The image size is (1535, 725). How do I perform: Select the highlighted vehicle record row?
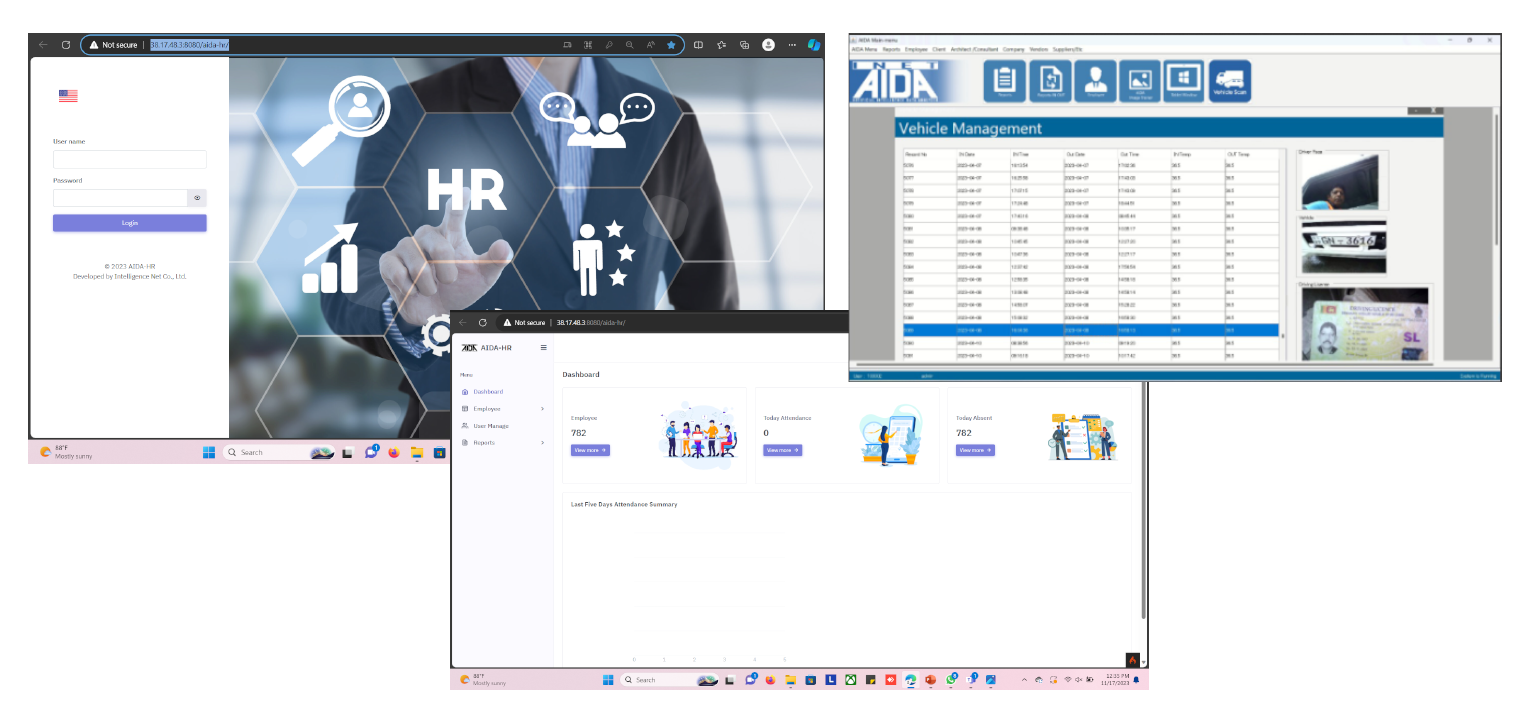coord(1070,330)
